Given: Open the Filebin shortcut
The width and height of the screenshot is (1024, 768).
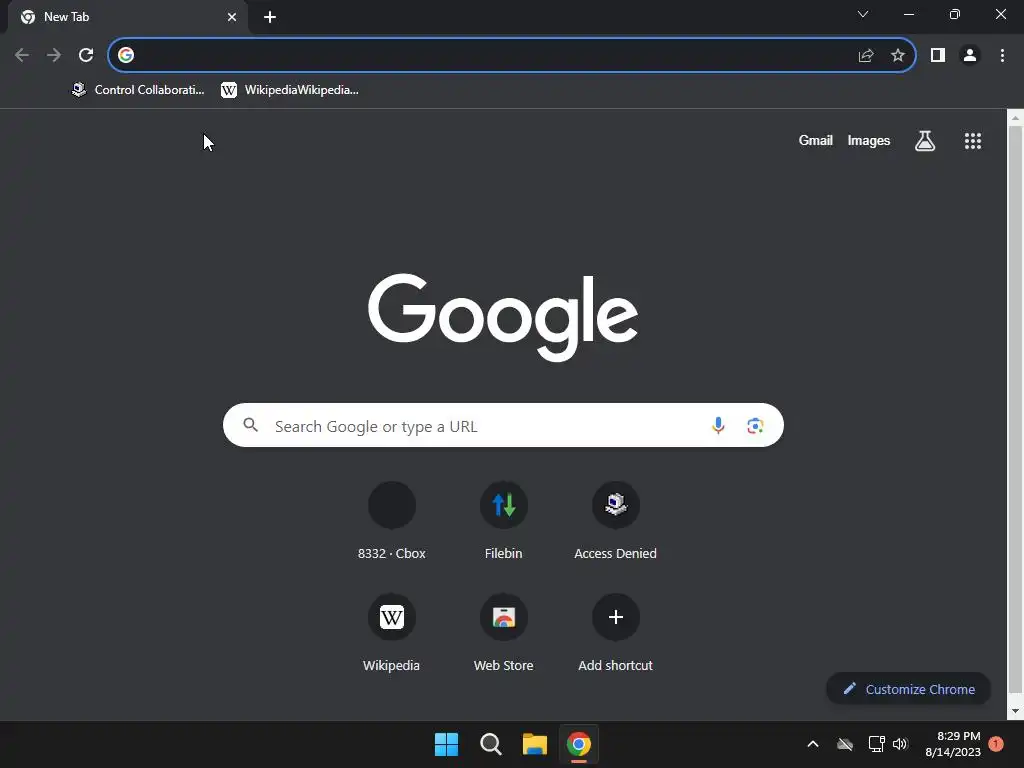Looking at the screenshot, I should 504,520.
